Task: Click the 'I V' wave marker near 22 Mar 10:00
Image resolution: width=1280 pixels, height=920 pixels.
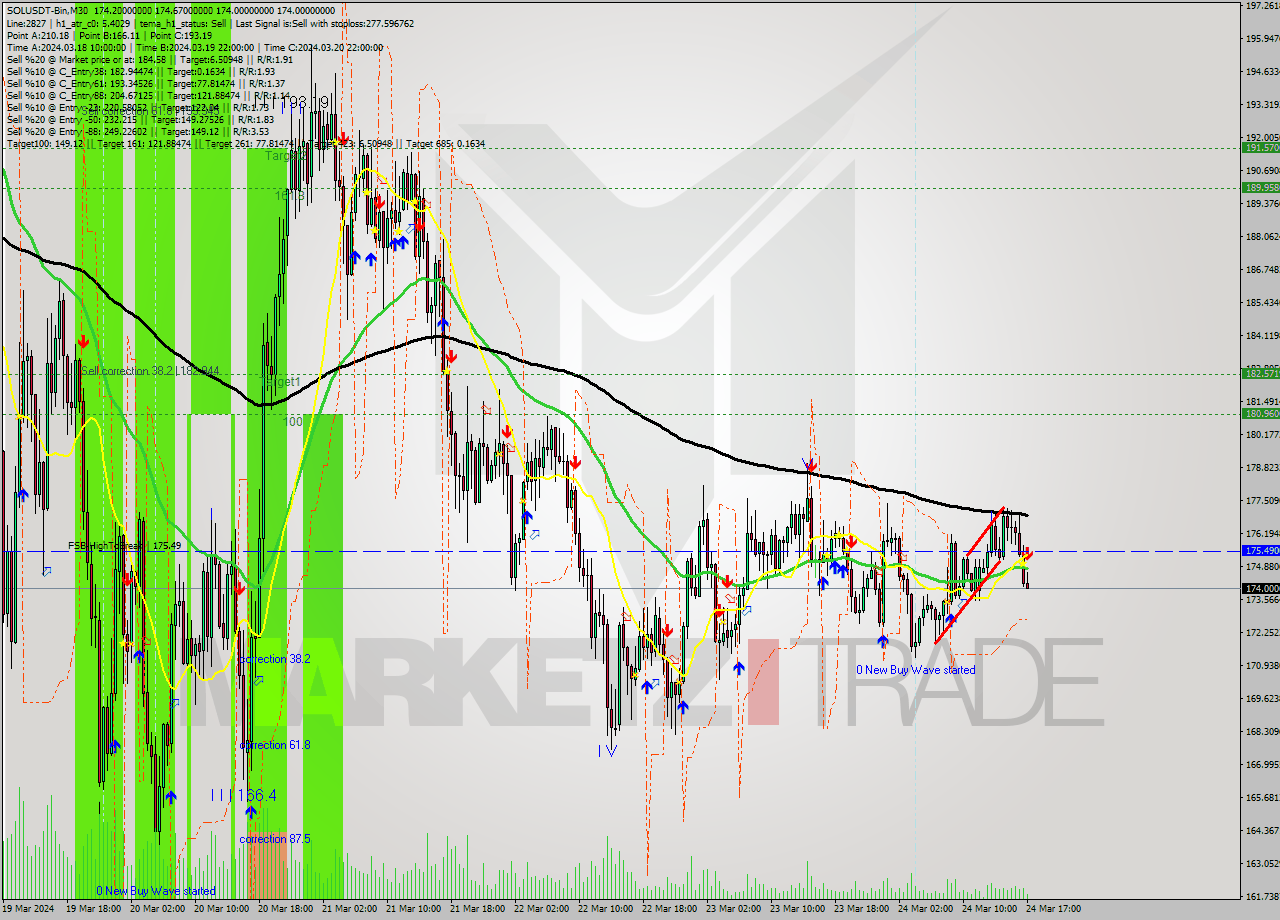Action: [608, 750]
